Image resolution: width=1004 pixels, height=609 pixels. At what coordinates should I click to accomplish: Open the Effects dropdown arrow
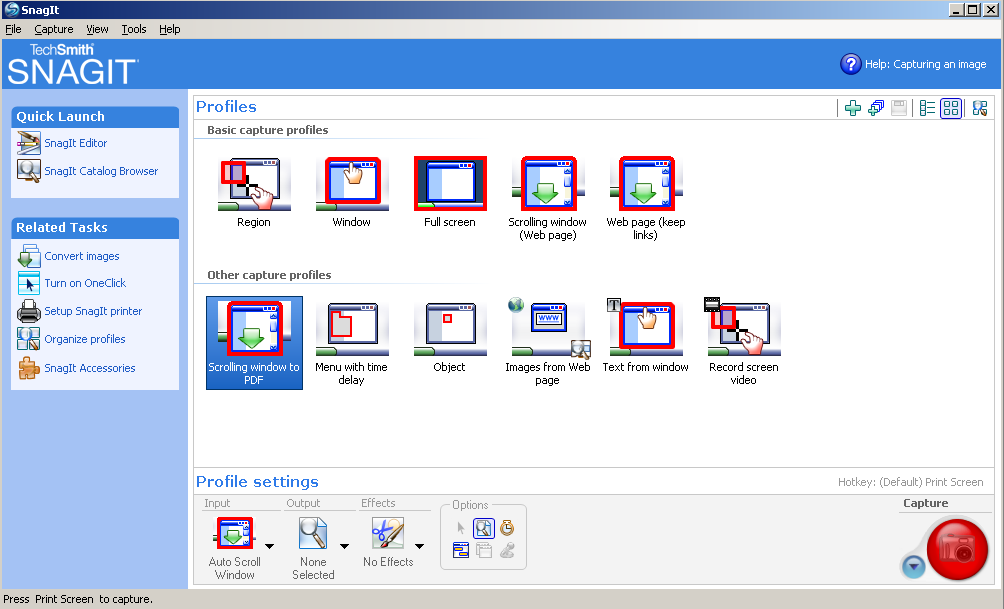[x=419, y=546]
